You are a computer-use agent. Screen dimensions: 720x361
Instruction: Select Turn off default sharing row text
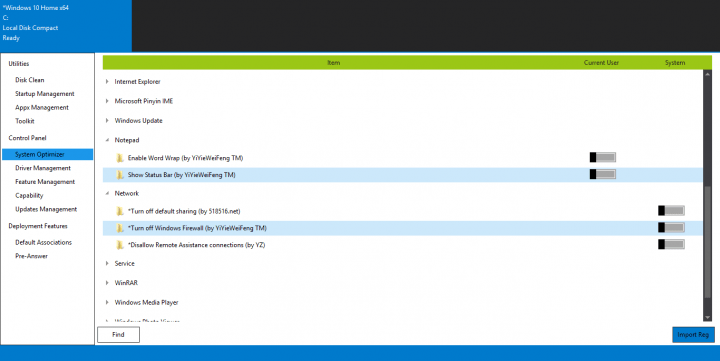click(x=184, y=211)
